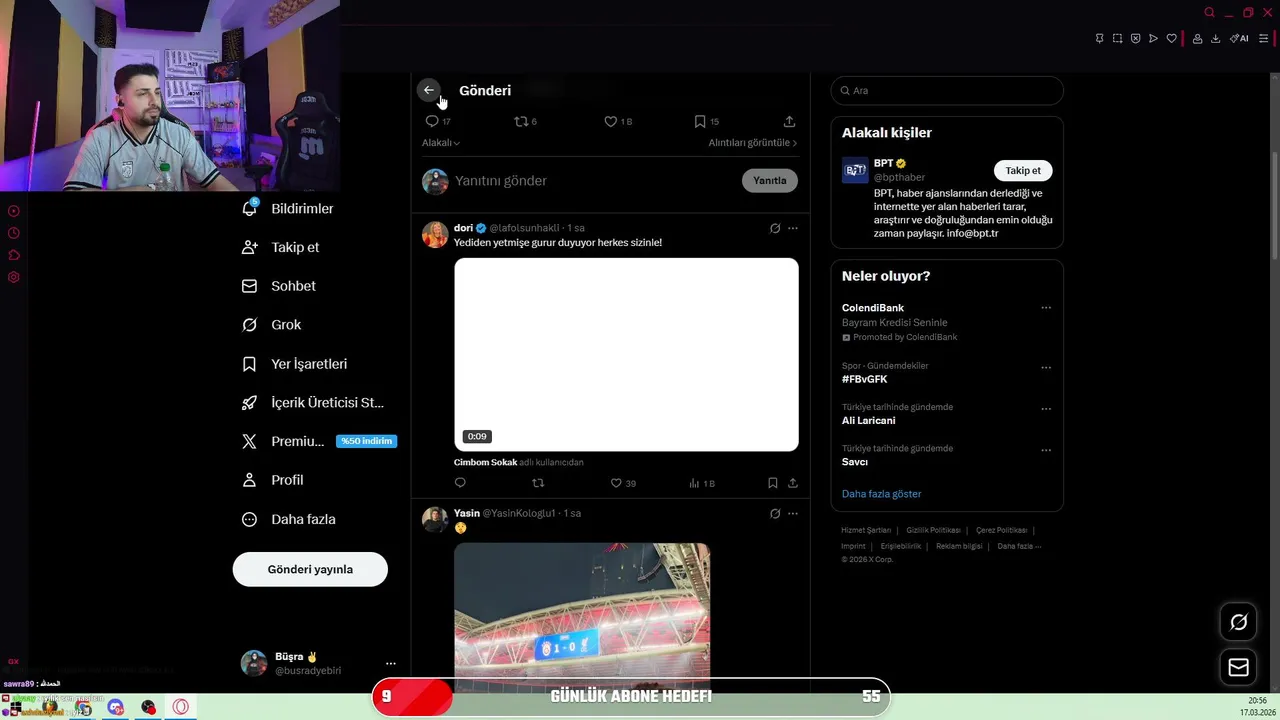View analytics icon on dori's reply

694,483
